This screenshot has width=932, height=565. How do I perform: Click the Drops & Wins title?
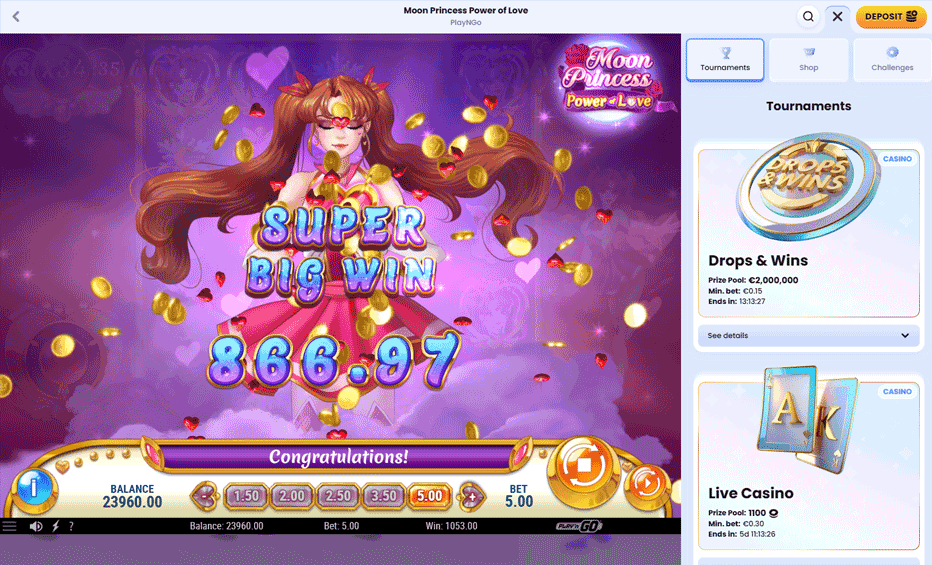click(758, 260)
